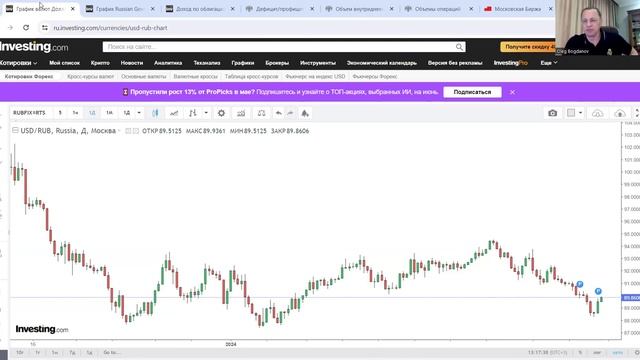Open the Мой список menu
The image size is (640, 360).
64,63
